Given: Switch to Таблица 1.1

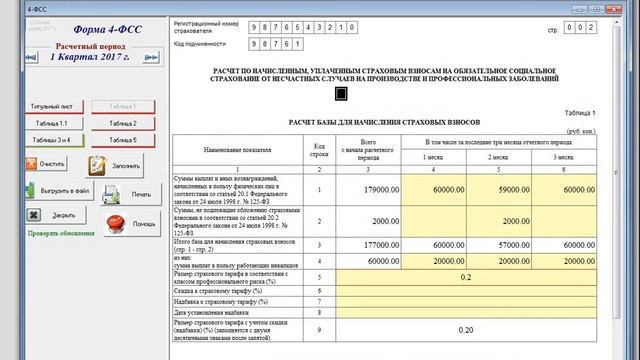Looking at the screenshot, I should (x=54, y=123).
